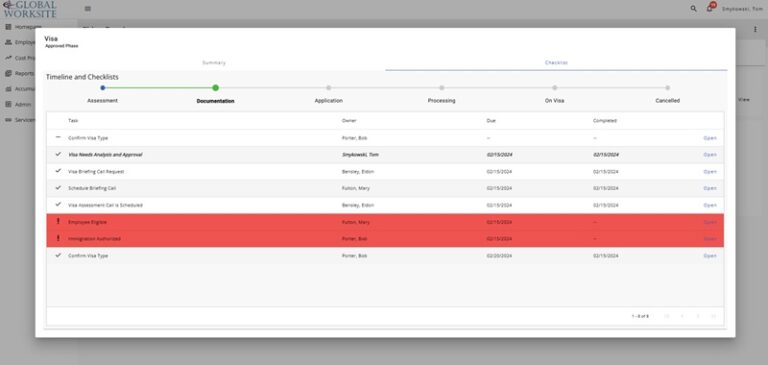Screen dimensions: 768x365
Task: Click the dash icon on the first Confirm Visa Type row
Action: [58, 137]
